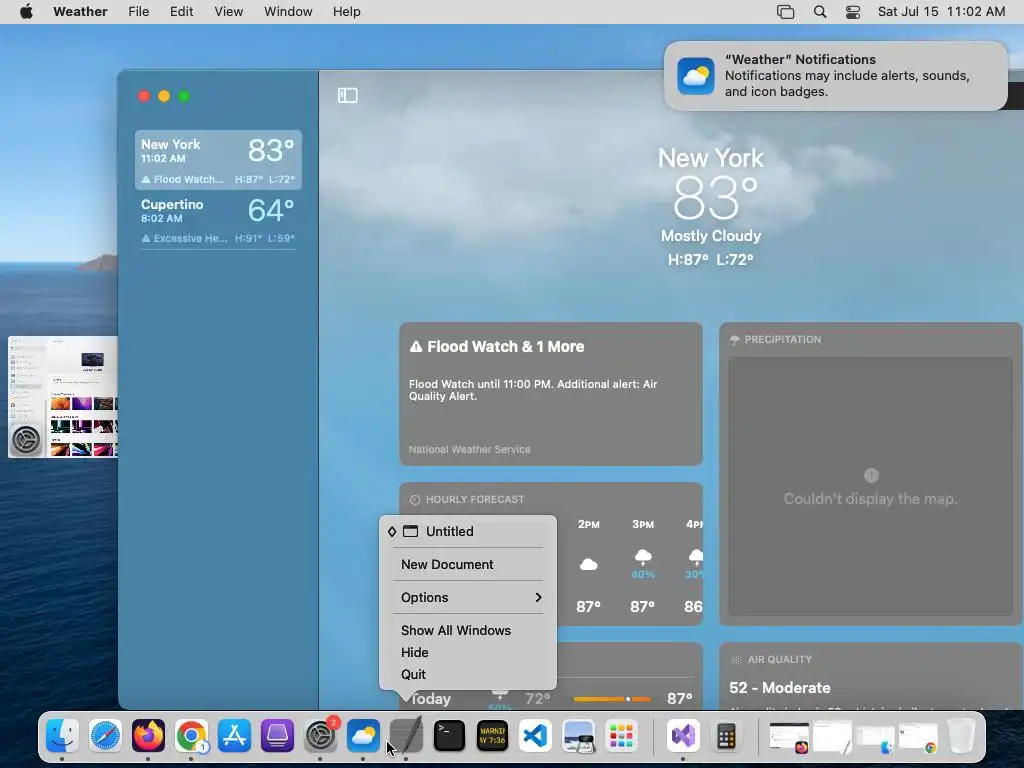
Task: Click the 3PM hourly forecast column
Action: [x=643, y=566]
